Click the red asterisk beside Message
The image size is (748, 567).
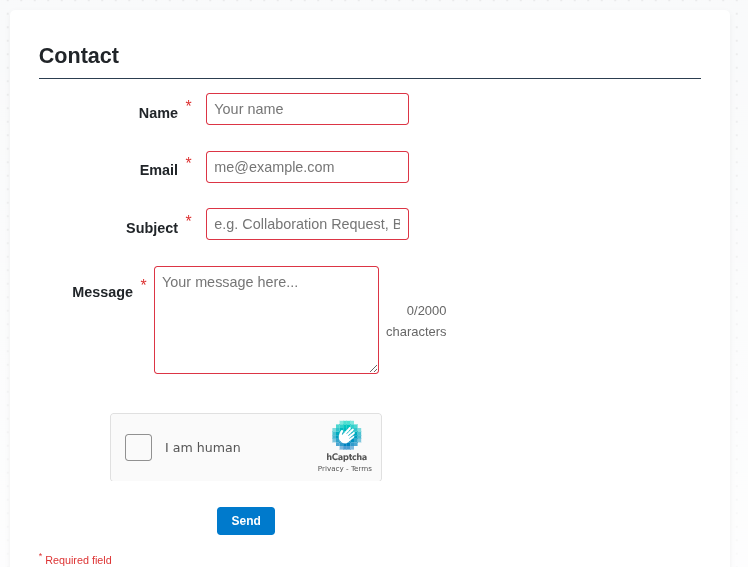coord(143,284)
